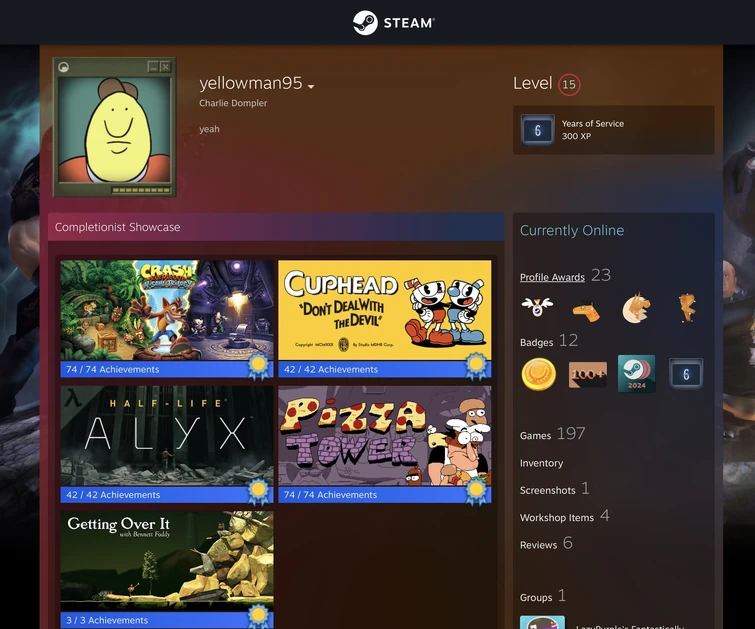Open the Badges link

point(536,342)
